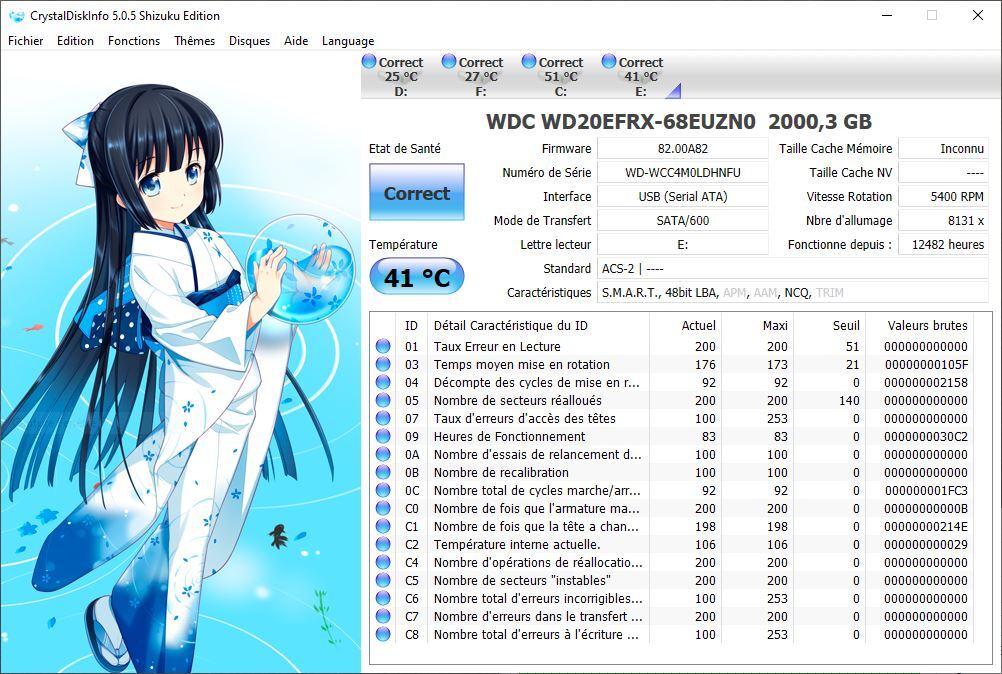The height and width of the screenshot is (674, 1002).
Task: Click the status orb for ID C1
Action: coord(383,526)
